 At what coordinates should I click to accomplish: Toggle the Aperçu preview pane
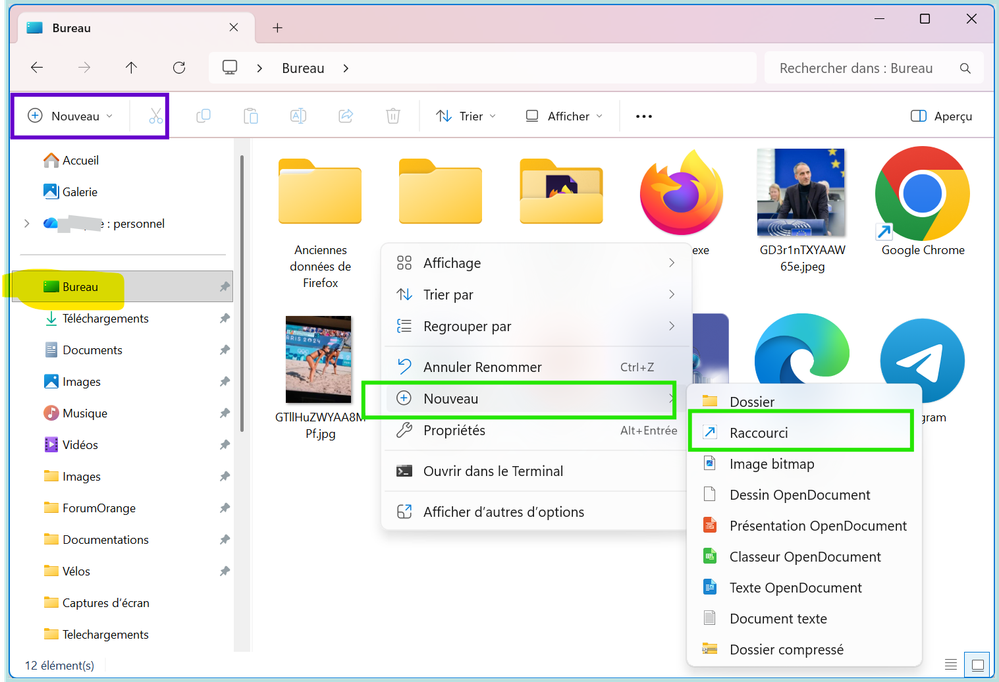(x=941, y=116)
